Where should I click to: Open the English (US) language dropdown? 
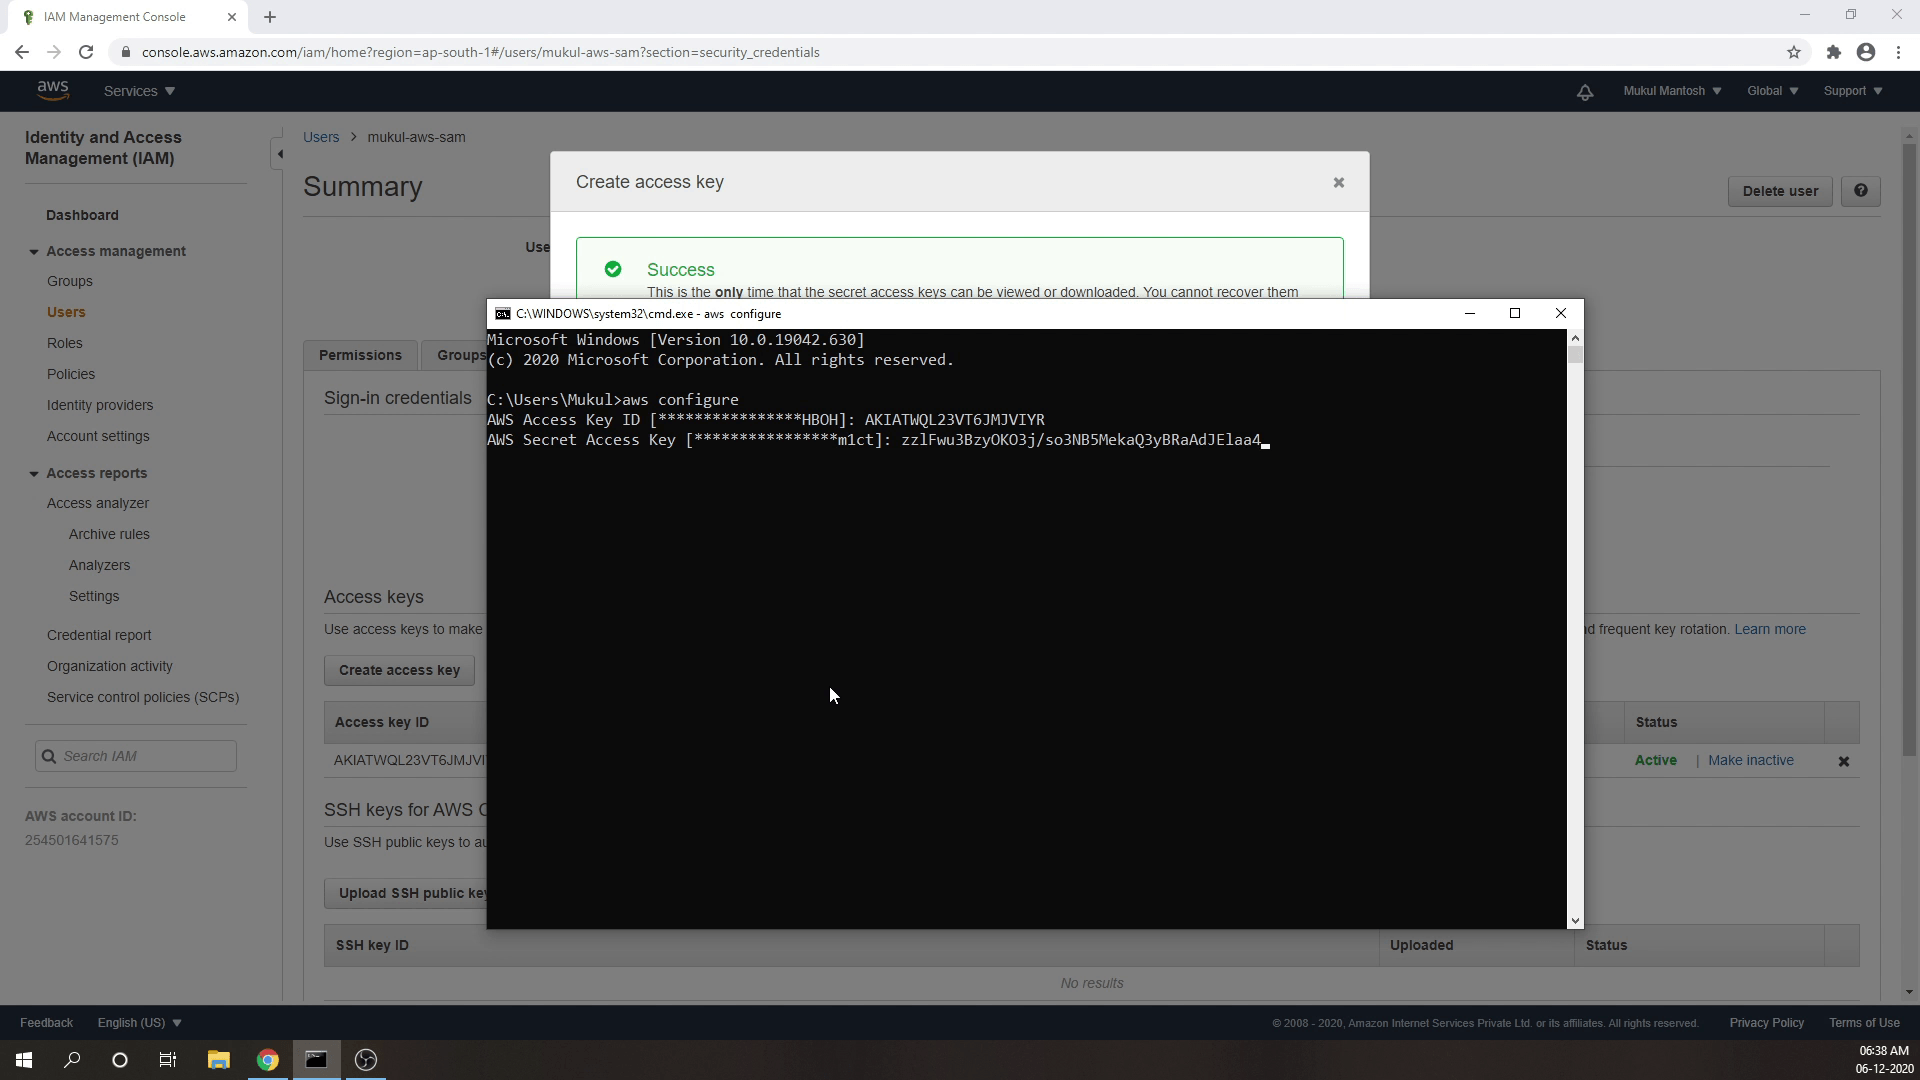(x=138, y=1022)
